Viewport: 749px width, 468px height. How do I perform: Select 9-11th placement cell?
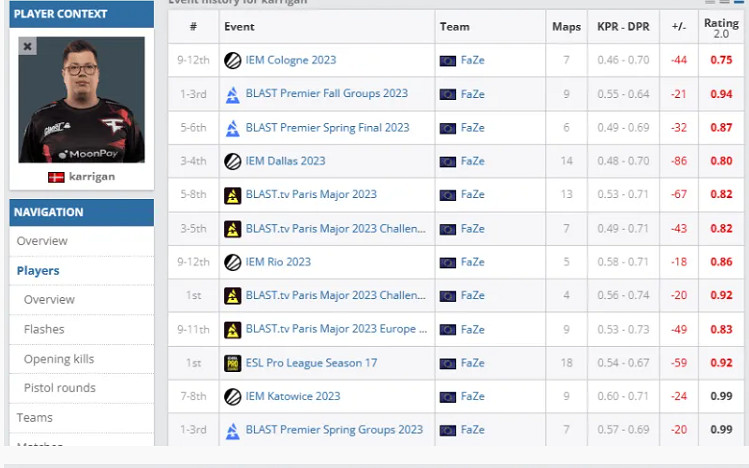pyautogui.click(x=193, y=330)
